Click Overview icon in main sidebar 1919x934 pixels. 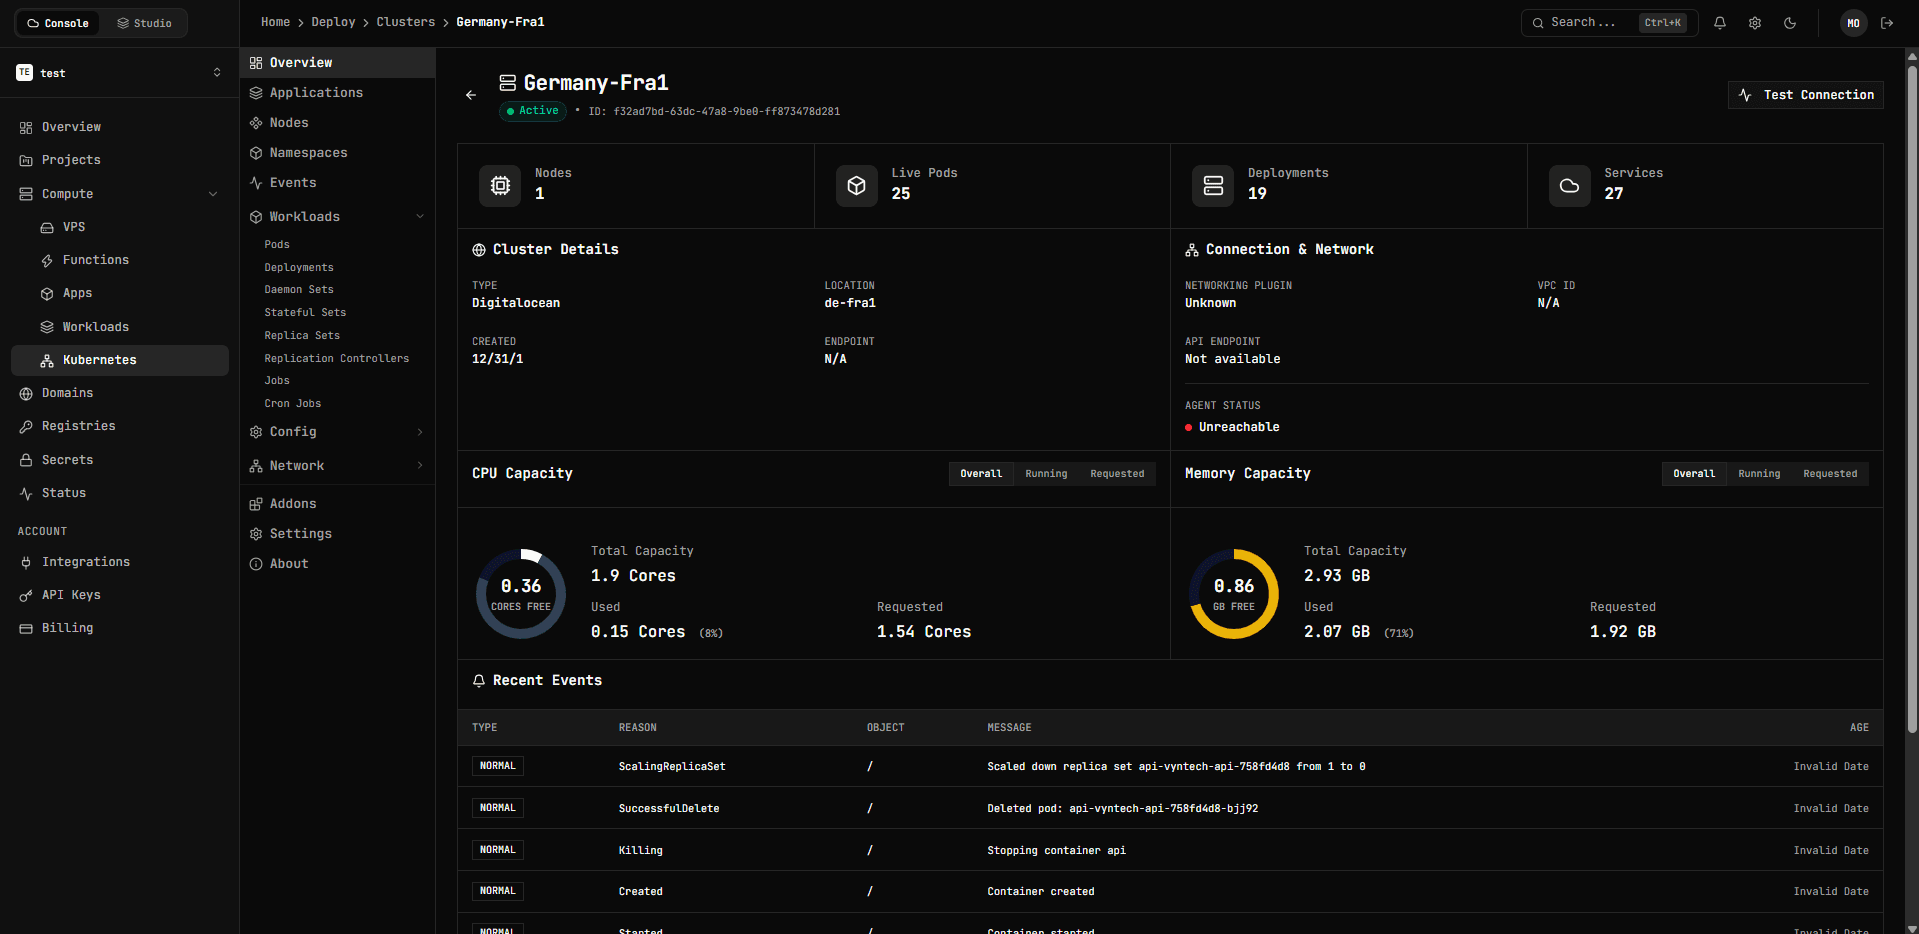click(x=26, y=127)
